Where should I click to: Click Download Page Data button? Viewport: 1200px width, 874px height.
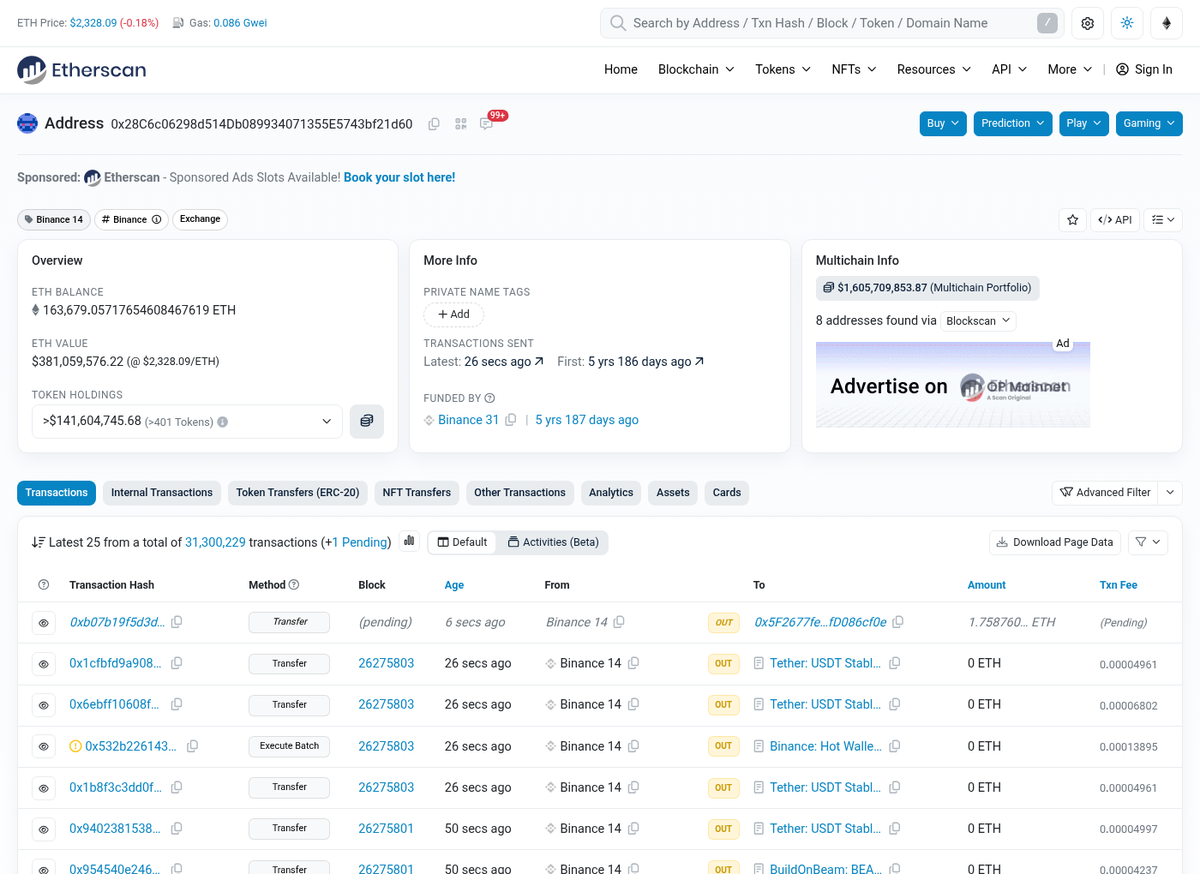pyautogui.click(x=1055, y=542)
